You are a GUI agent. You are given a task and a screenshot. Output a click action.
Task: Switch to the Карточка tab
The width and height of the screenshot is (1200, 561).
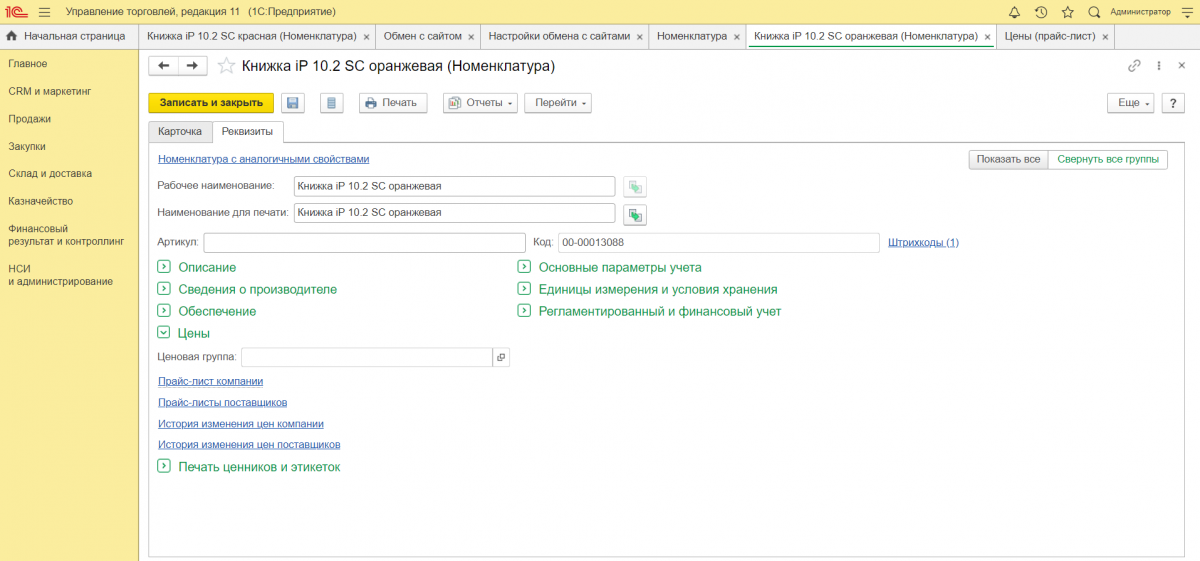point(180,132)
